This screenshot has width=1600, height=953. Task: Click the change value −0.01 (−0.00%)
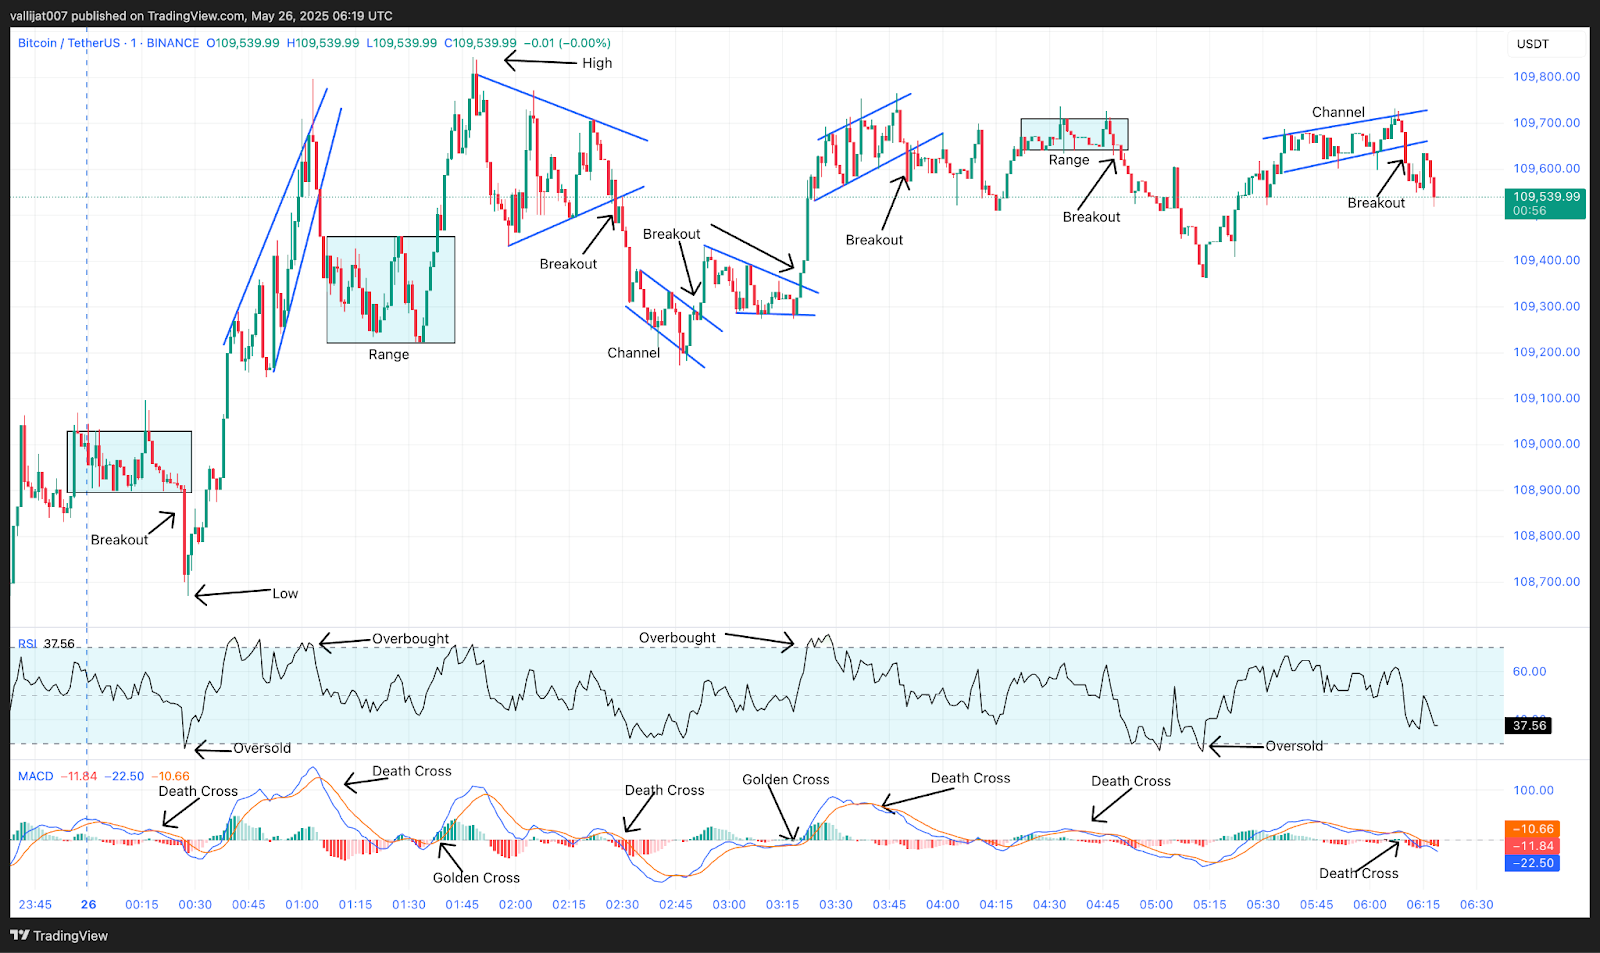click(567, 43)
